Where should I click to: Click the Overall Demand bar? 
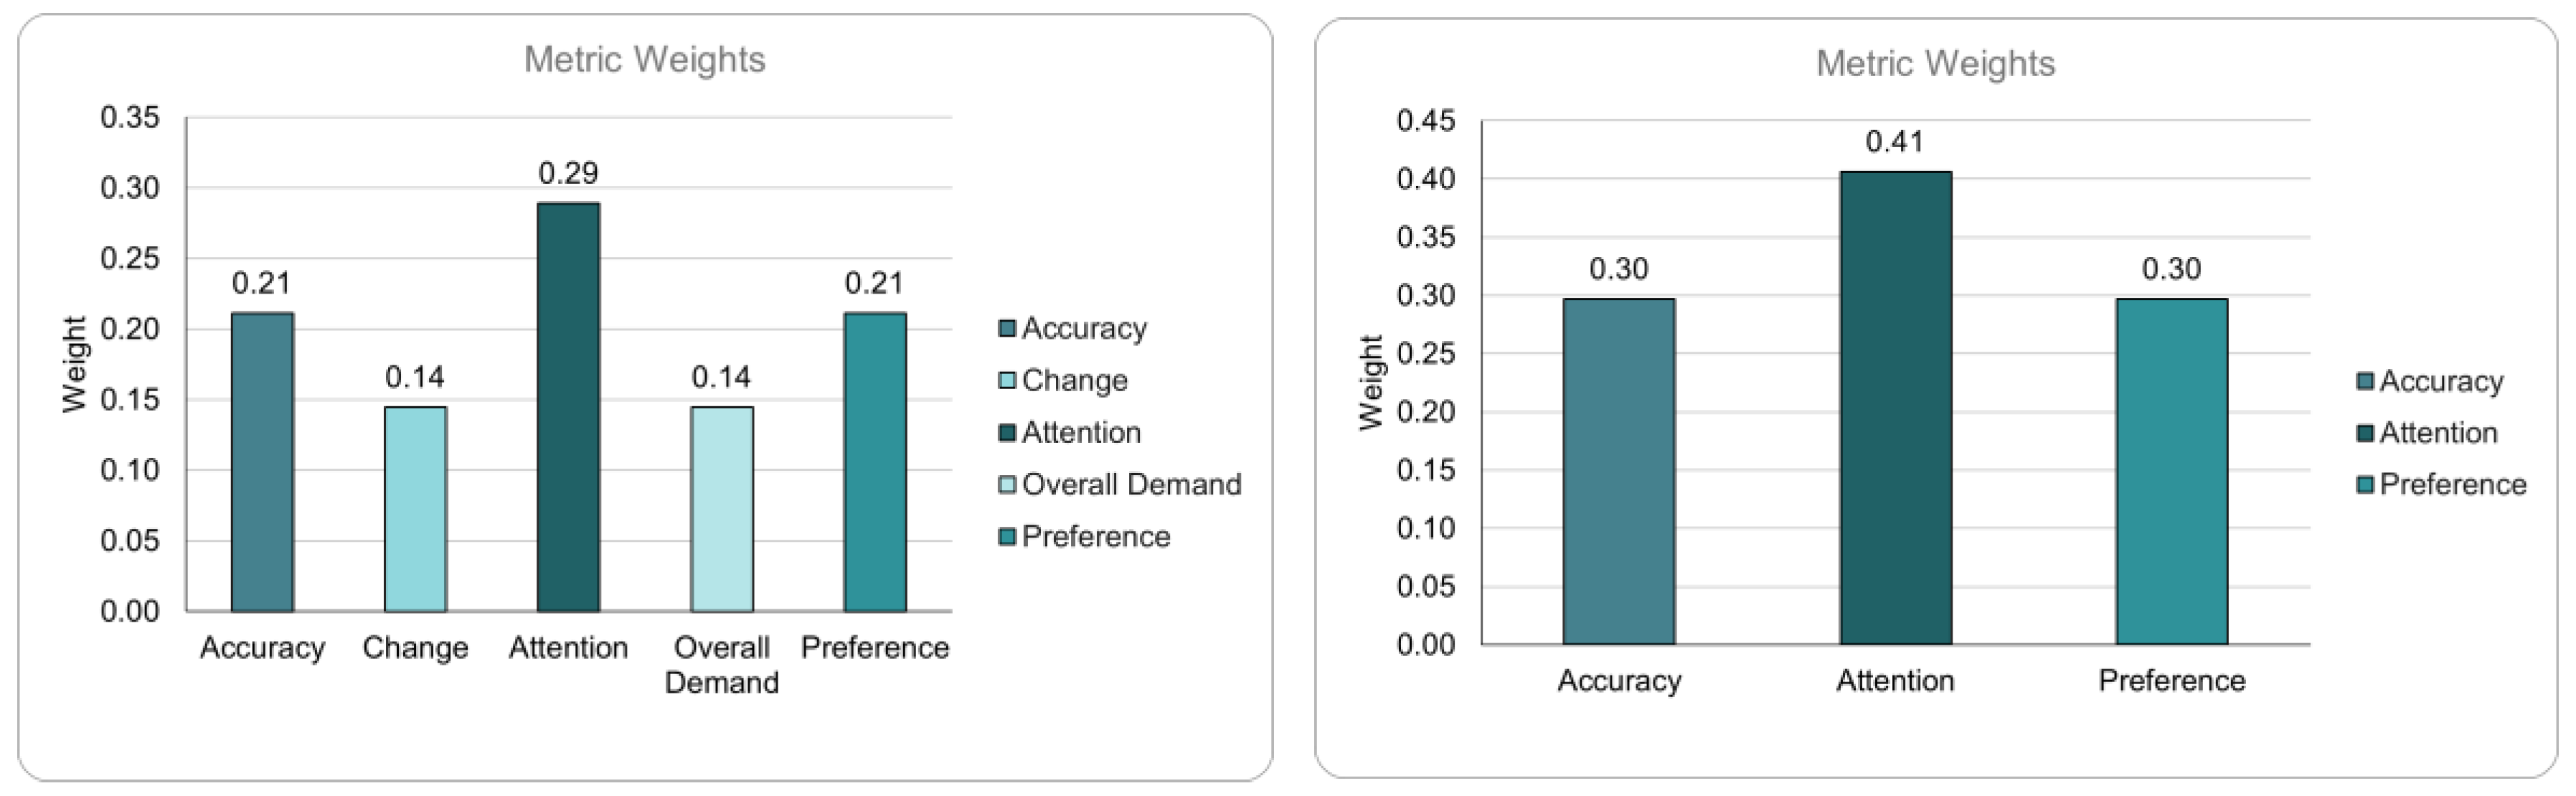(x=721, y=509)
